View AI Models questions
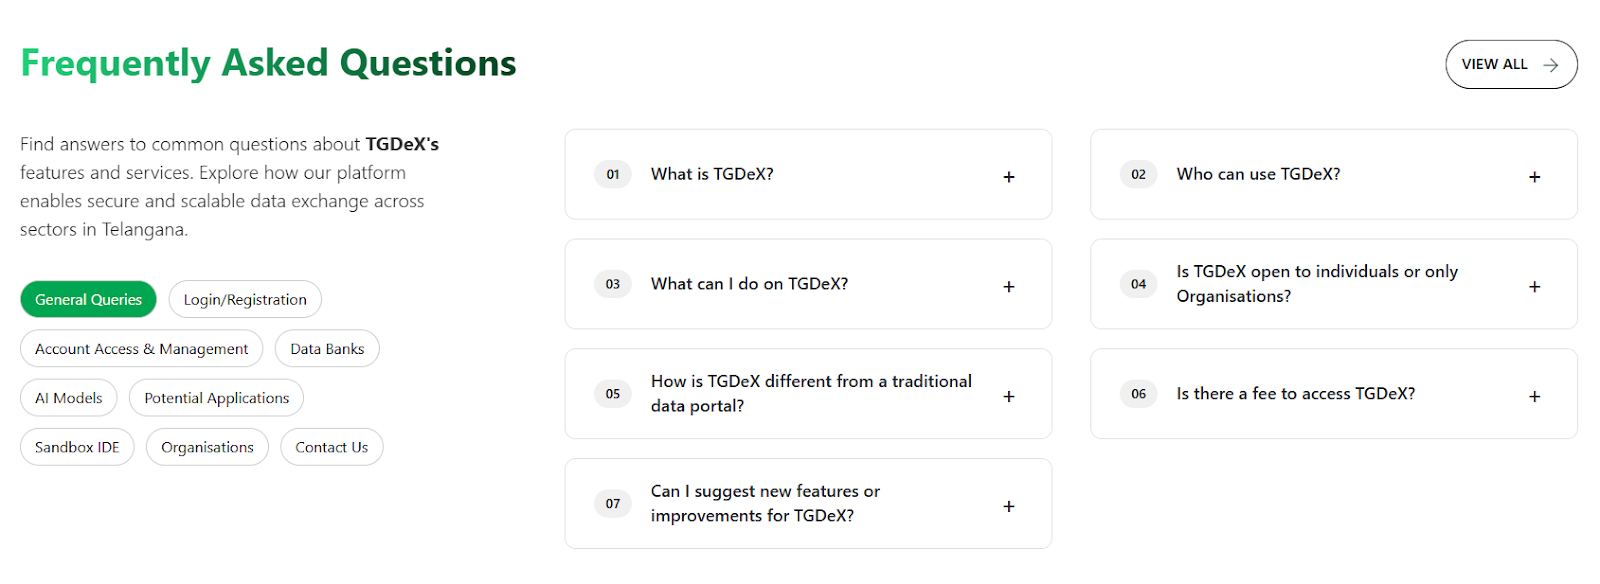Screen dimensions: 1600x584 (x=68, y=397)
